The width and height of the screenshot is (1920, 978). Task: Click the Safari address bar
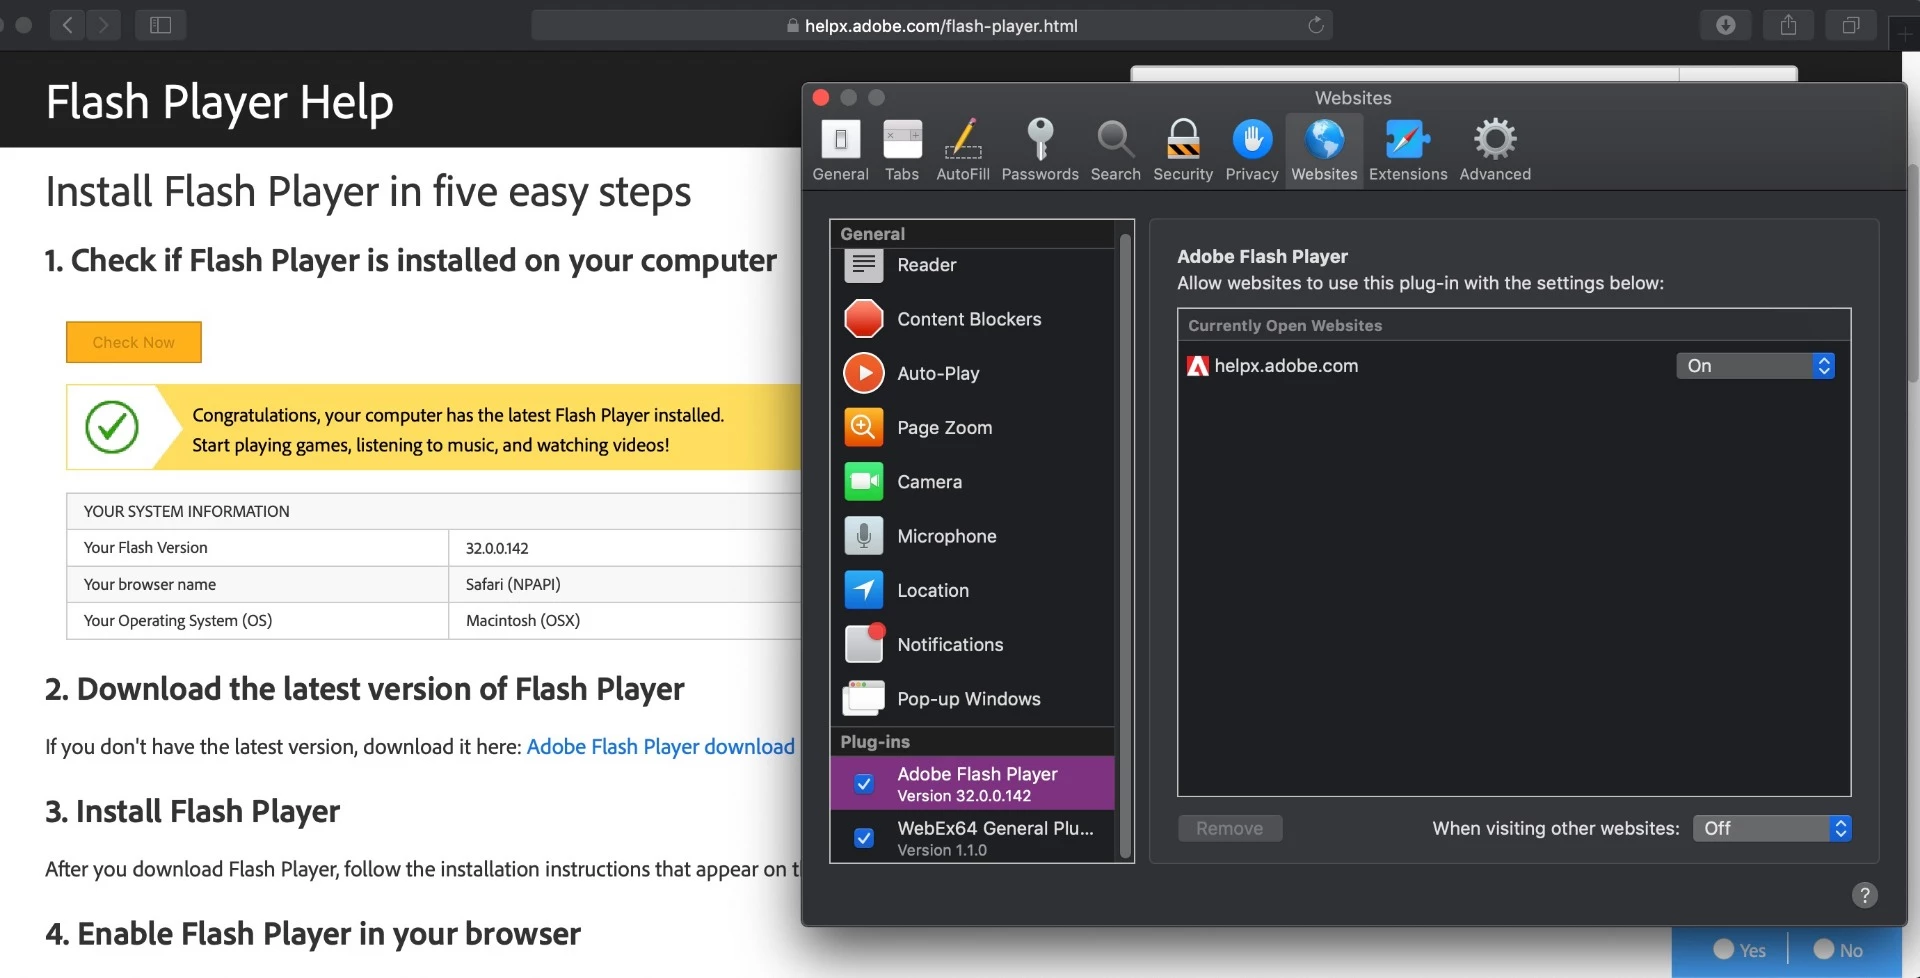(x=932, y=25)
